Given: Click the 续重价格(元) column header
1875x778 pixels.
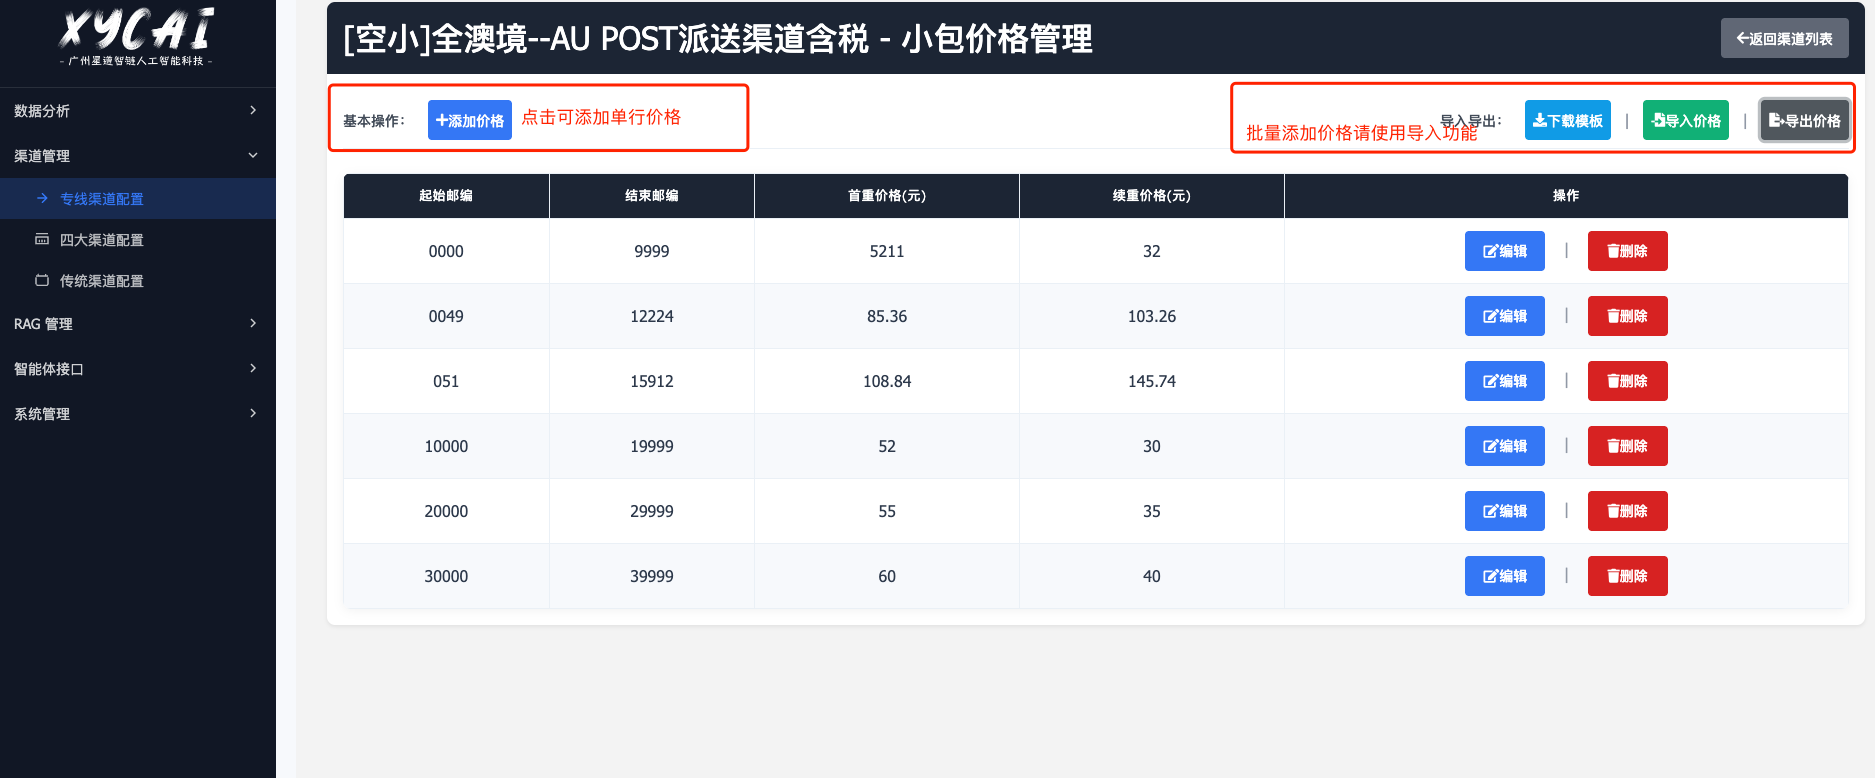Looking at the screenshot, I should tap(1152, 196).
